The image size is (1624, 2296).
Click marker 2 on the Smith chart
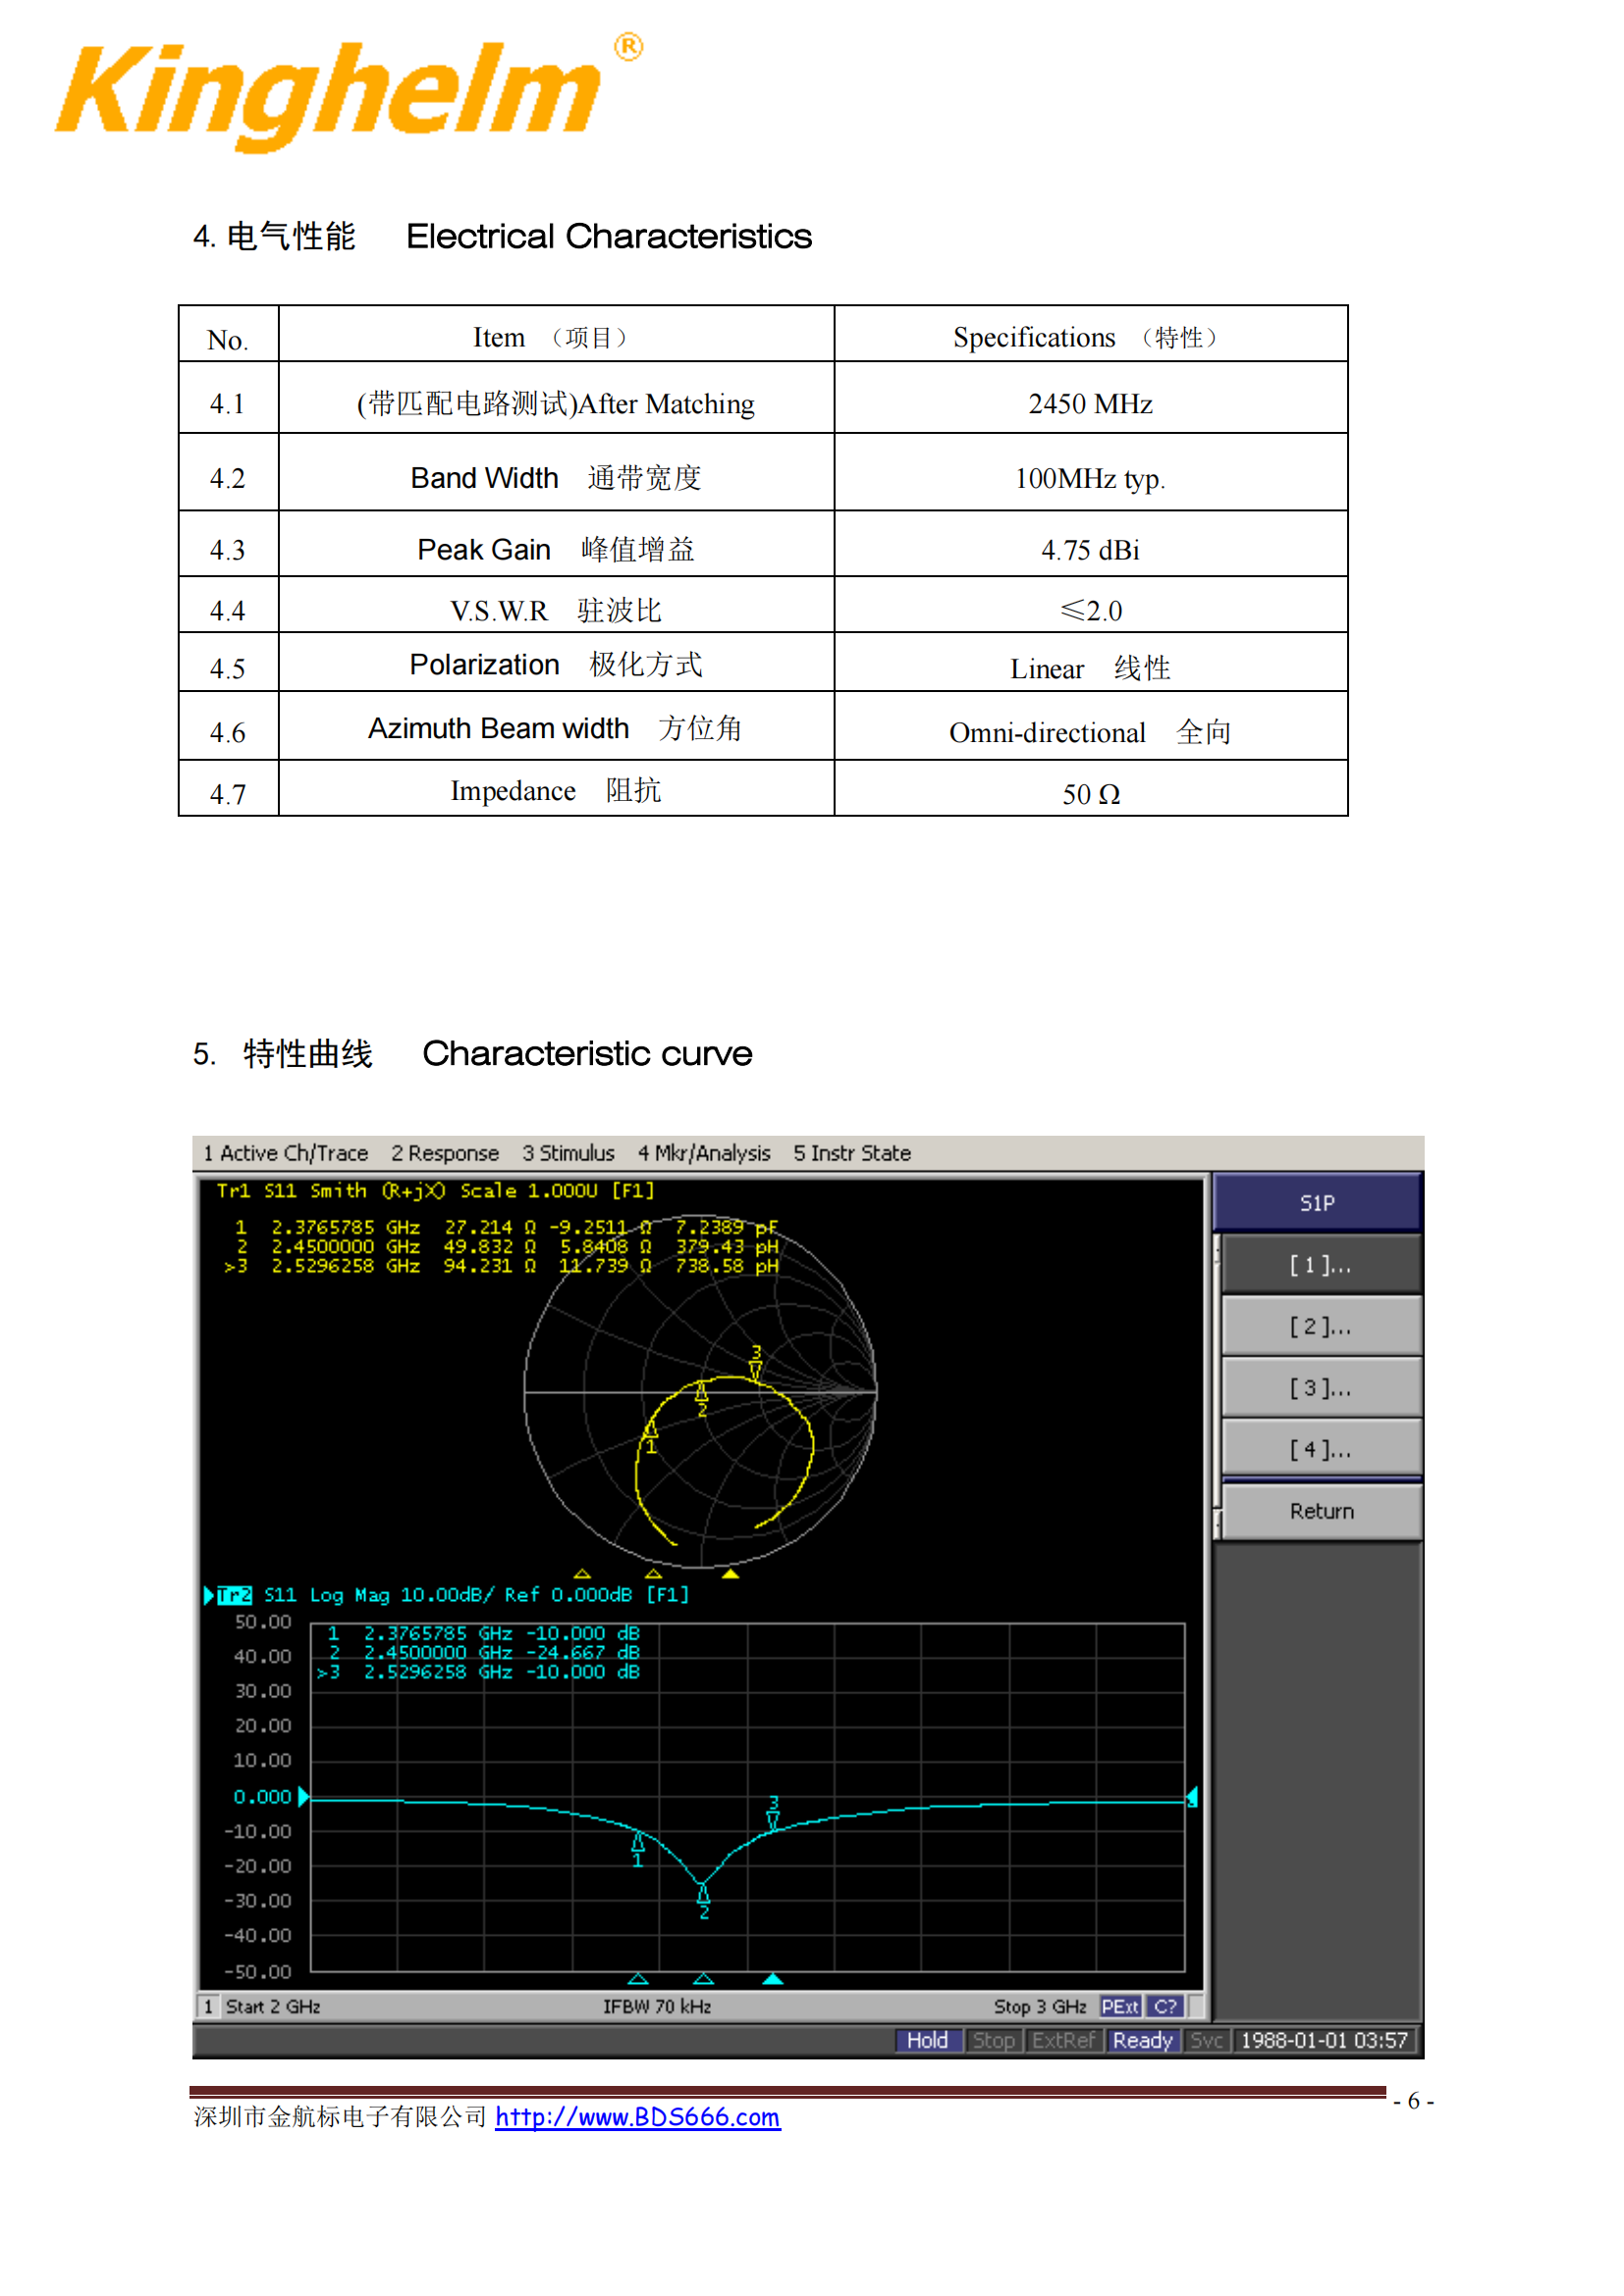click(702, 1399)
